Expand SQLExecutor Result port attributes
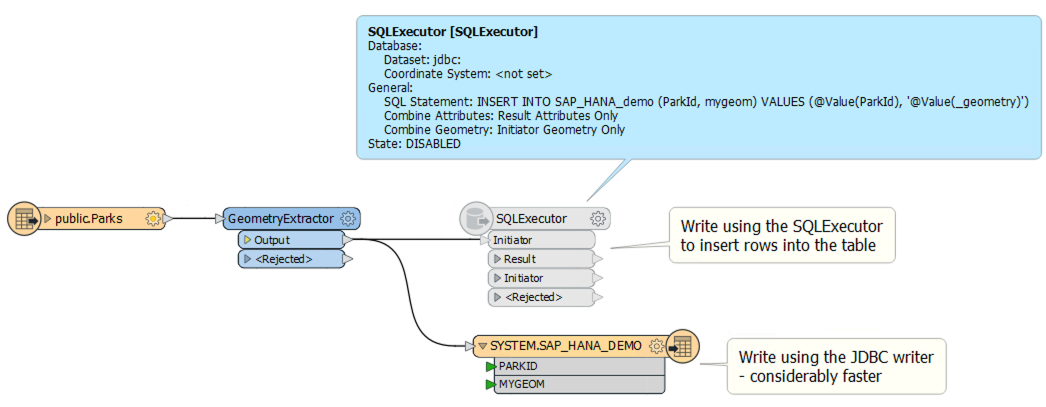 point(497,259)
